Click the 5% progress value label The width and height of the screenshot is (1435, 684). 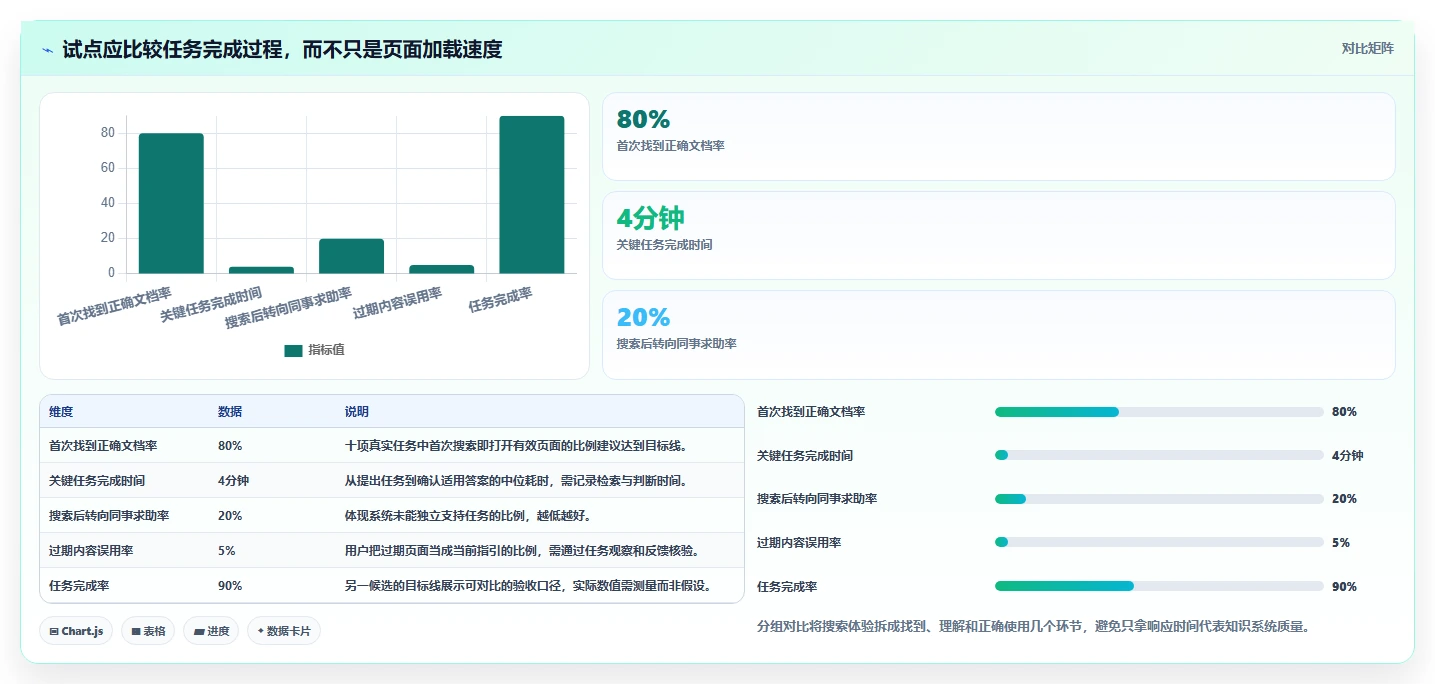(1341, 543)
